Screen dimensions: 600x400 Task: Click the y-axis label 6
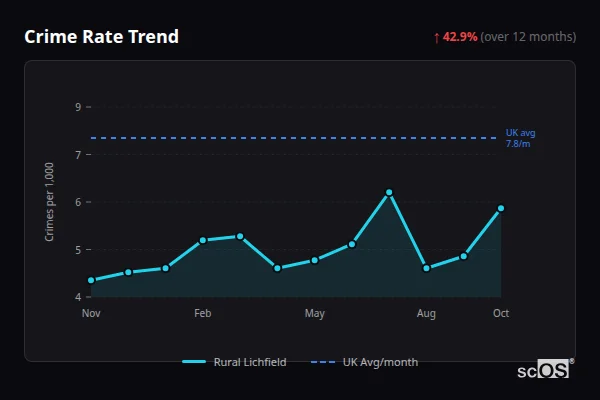[78, 202]
